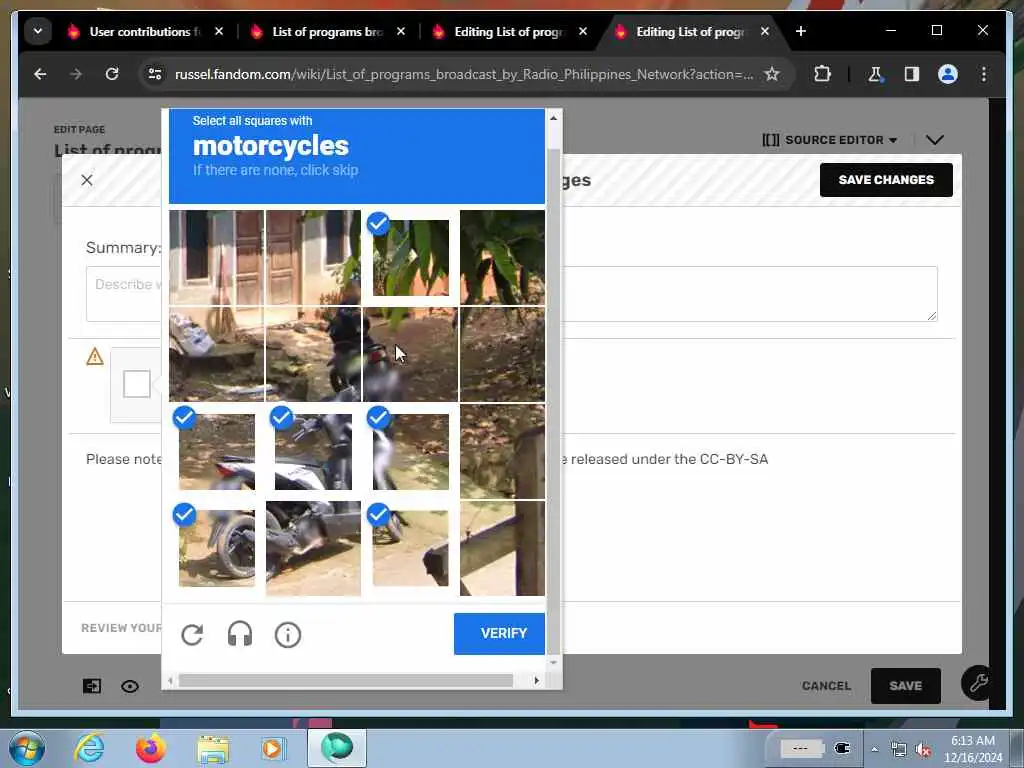Click the VERIFY button
Viewport: 1024px width, 768px height.
[x=500, y=633]
